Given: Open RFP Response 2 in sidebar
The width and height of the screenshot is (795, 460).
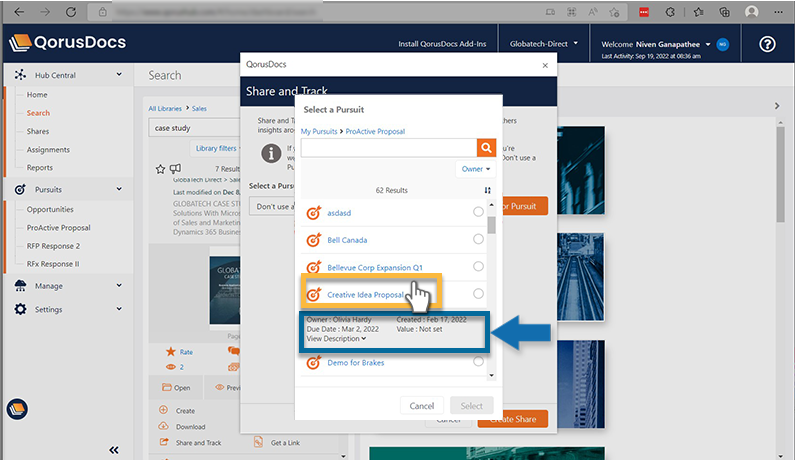Looking at the screenshot, I should tap(53, 246).
